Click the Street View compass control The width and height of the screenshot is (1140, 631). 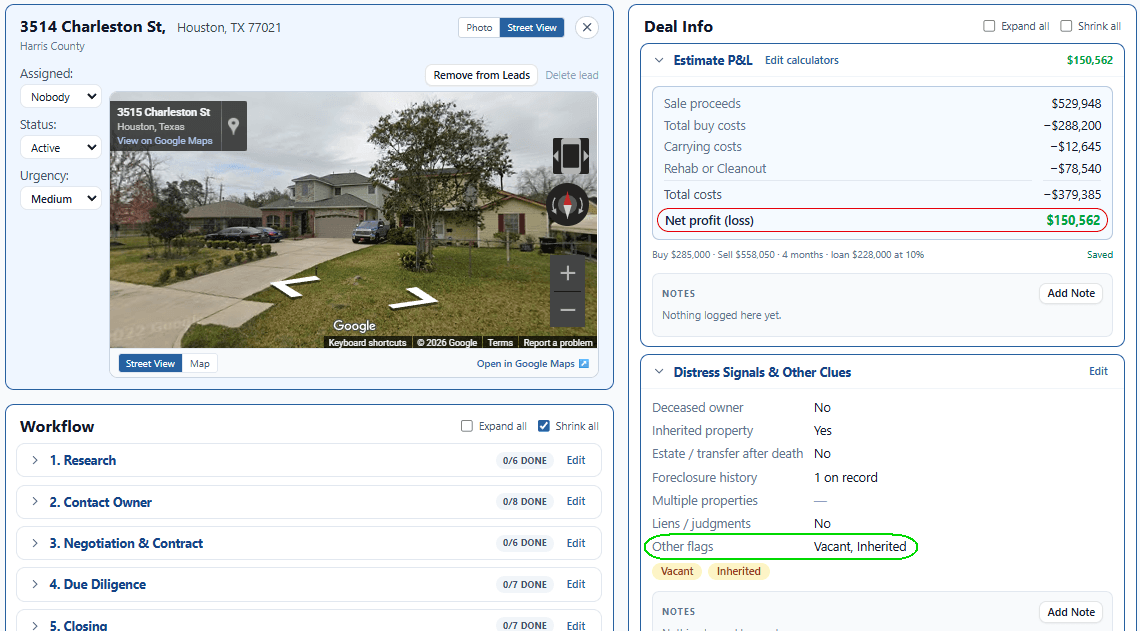coord(567,205)
